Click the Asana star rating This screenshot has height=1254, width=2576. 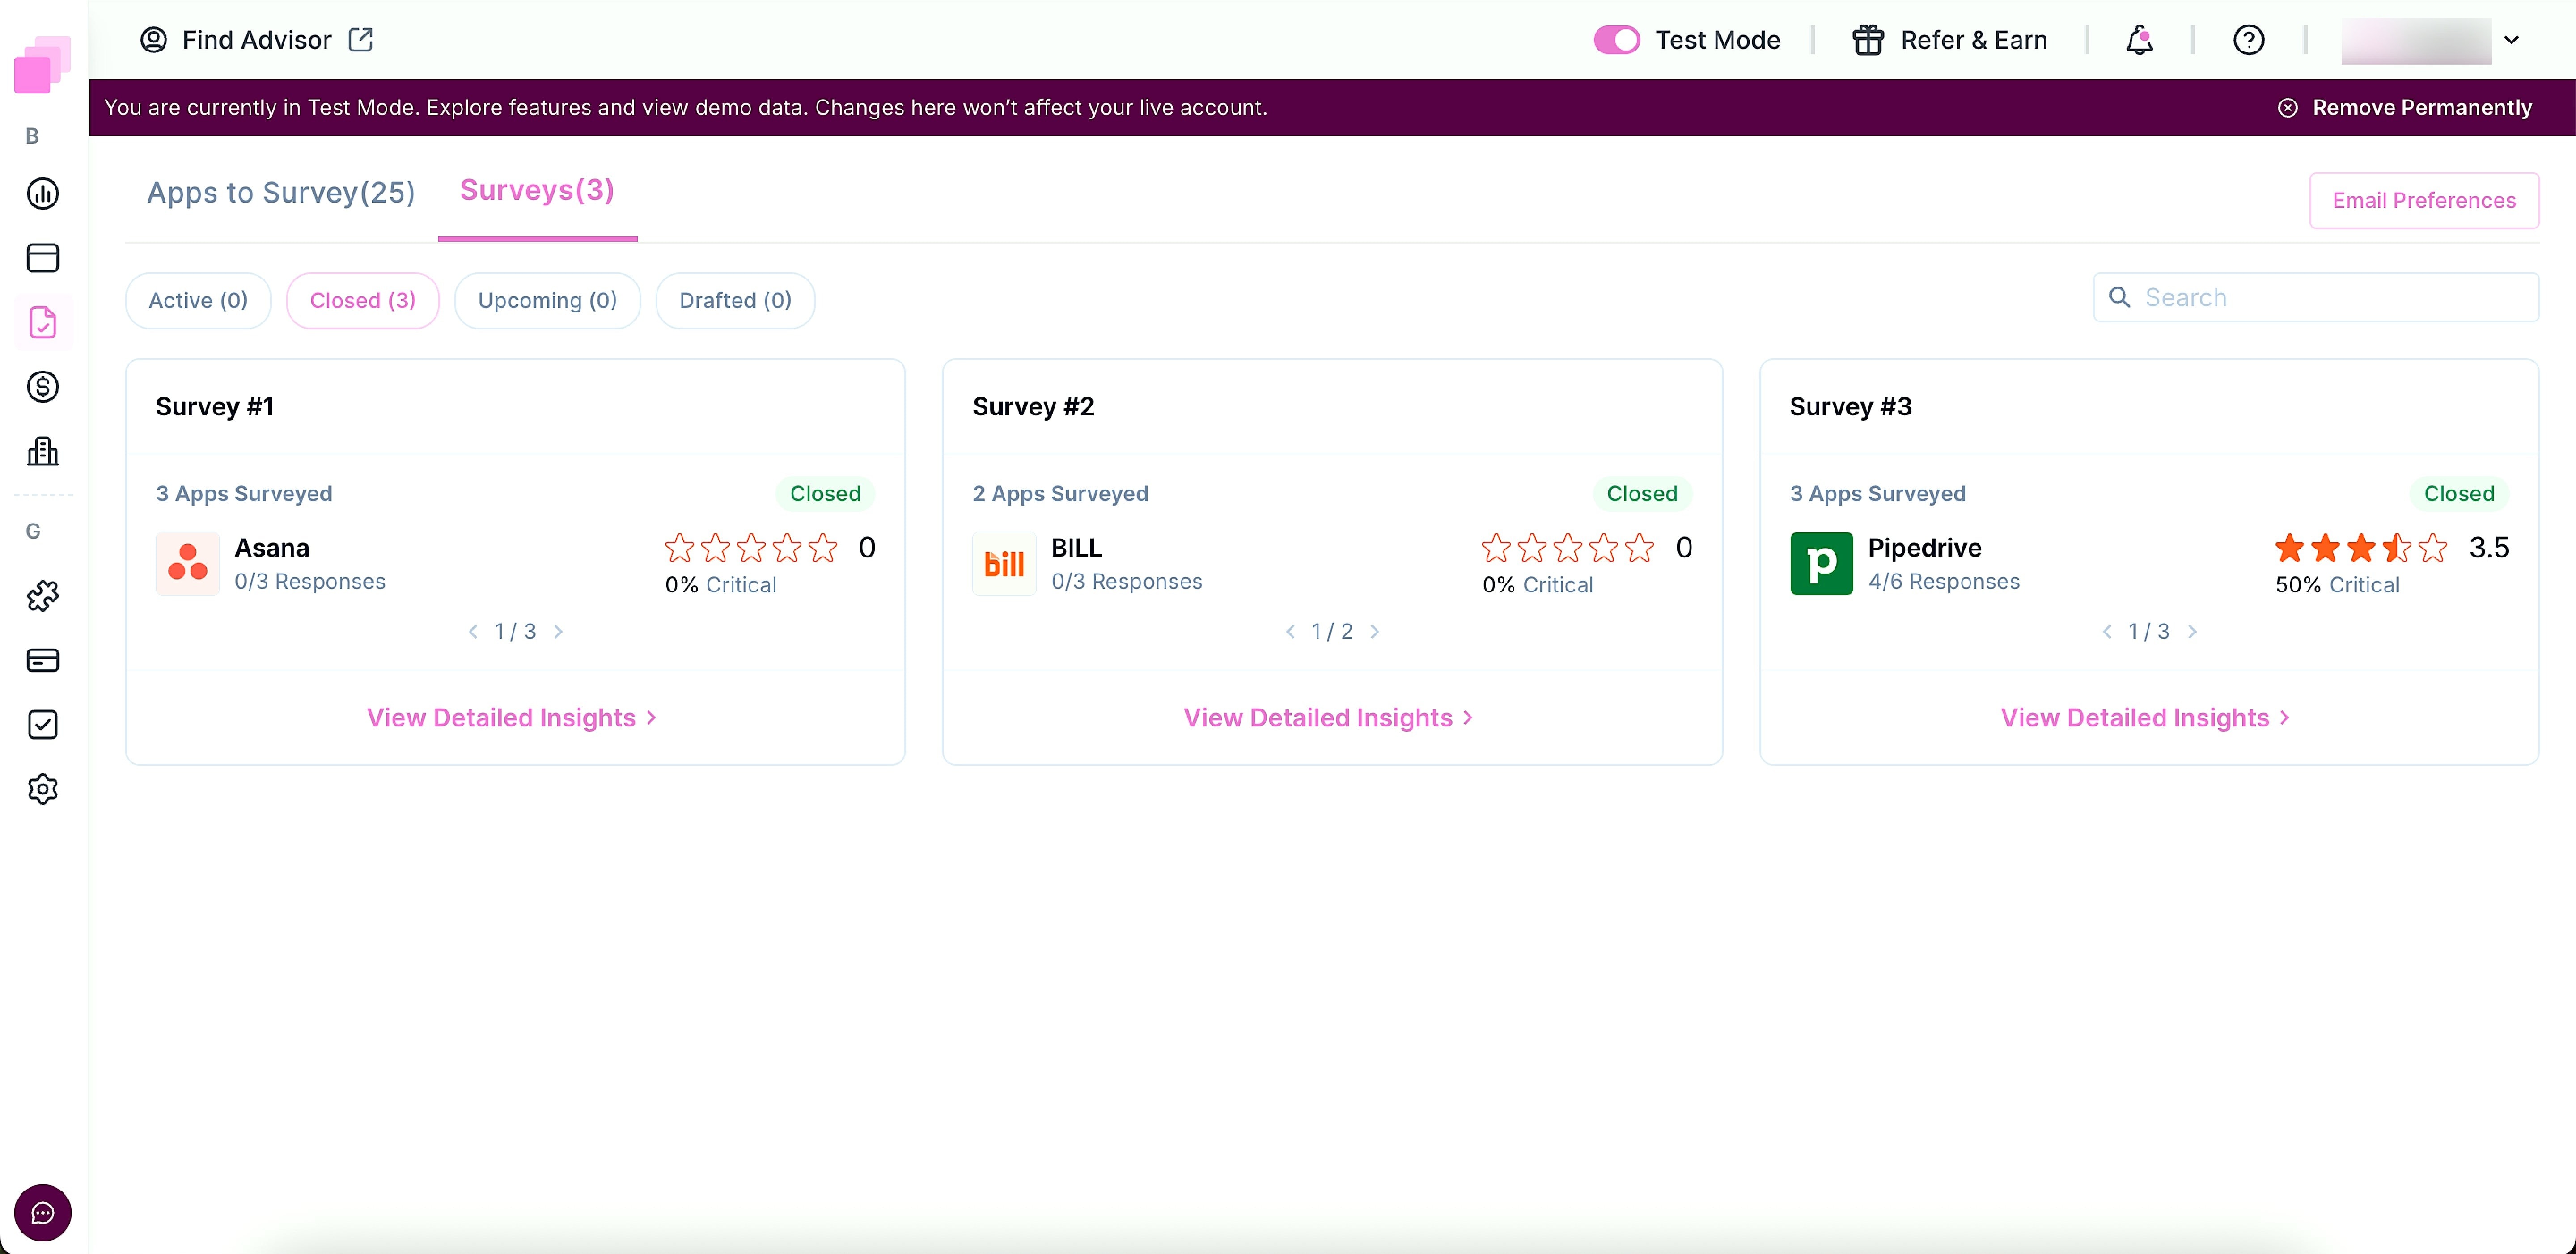point(751,548)
